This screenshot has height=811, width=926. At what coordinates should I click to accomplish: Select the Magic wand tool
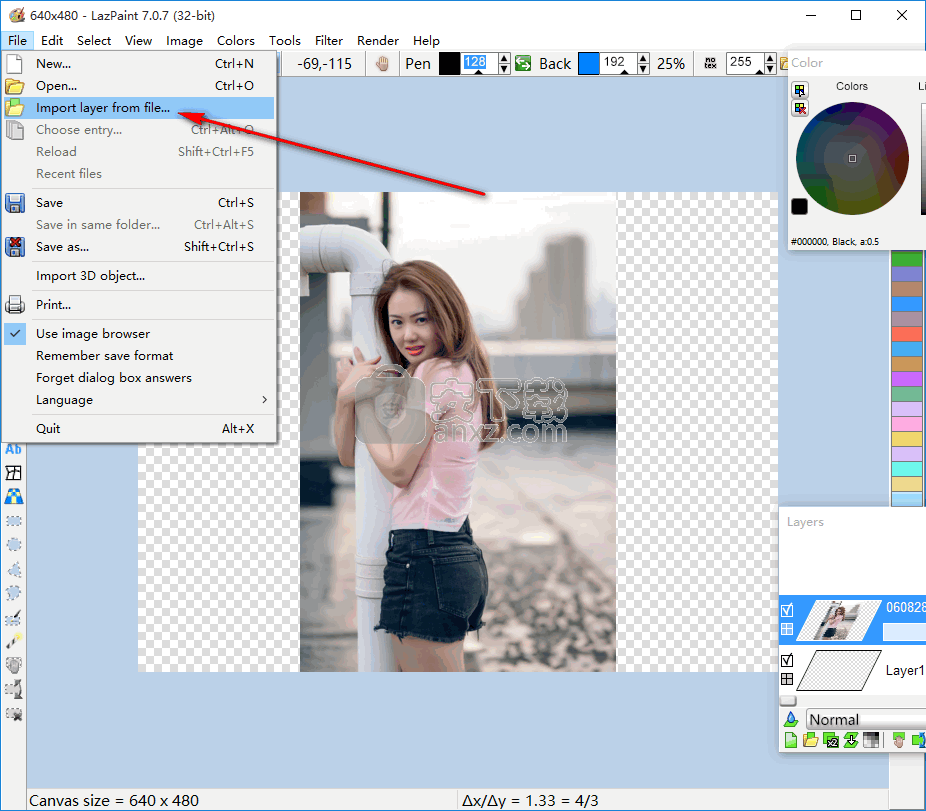tap(14, 641)
